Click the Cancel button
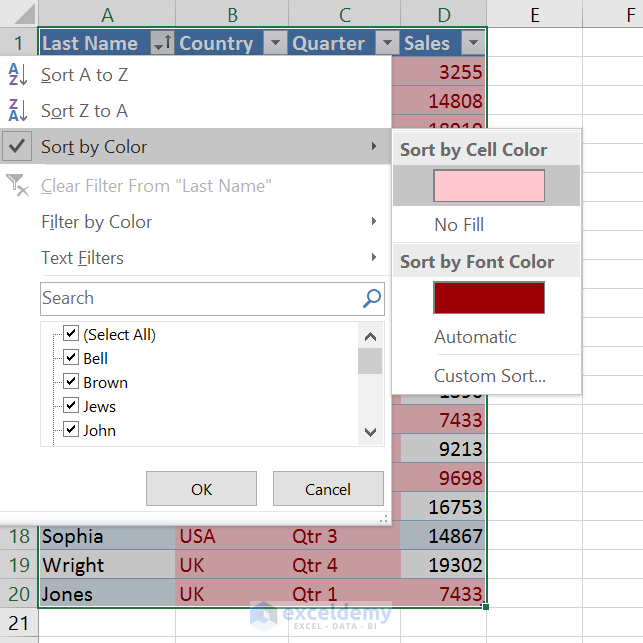This screenshot has width=643, height=643. [328, 489]
